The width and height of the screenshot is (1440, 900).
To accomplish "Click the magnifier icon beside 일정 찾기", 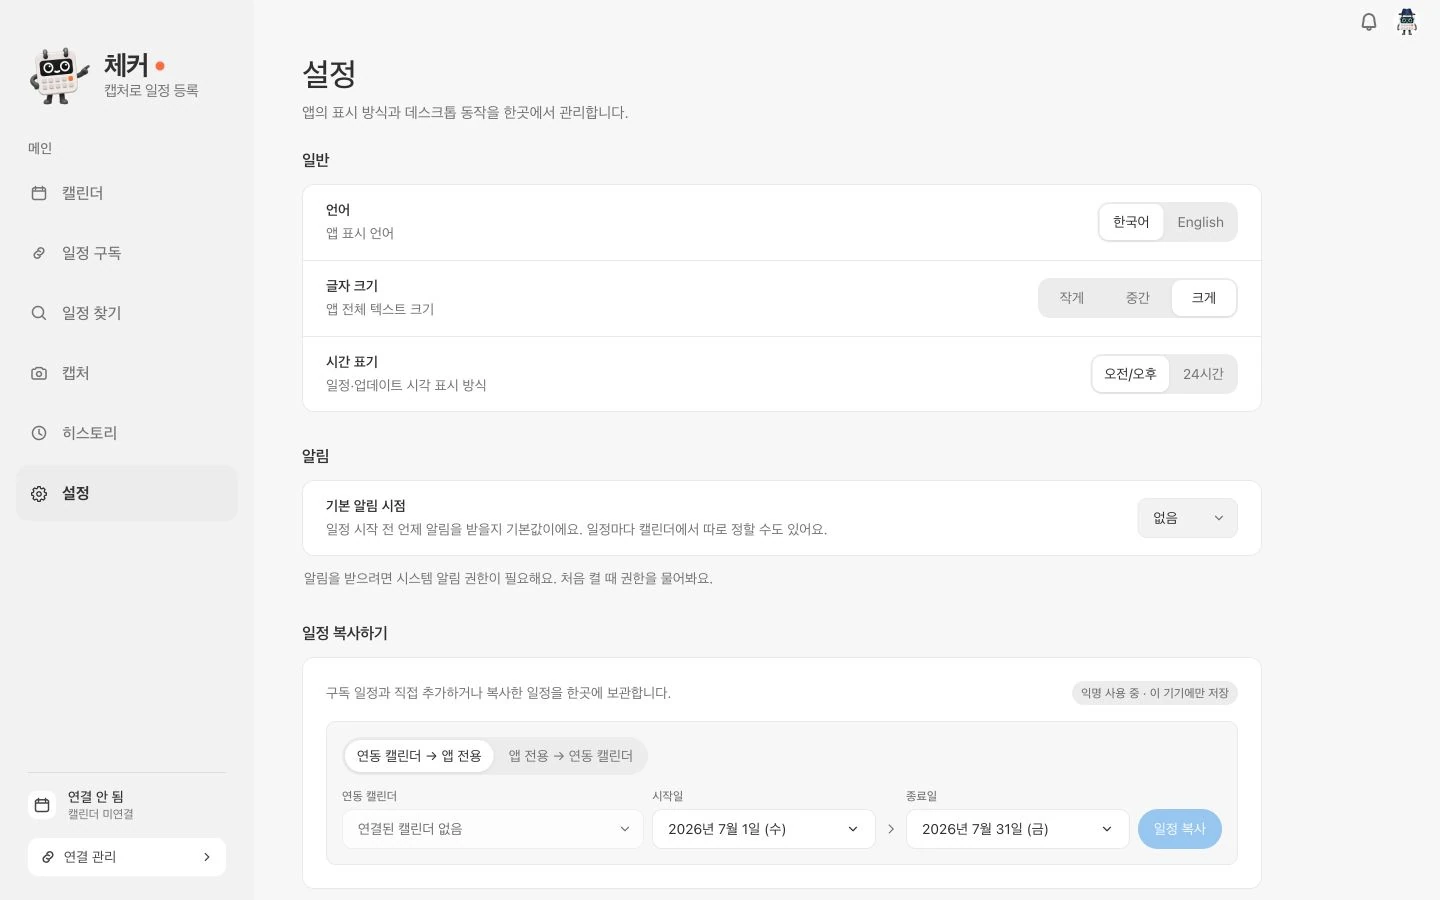I will tap(39, 313).
